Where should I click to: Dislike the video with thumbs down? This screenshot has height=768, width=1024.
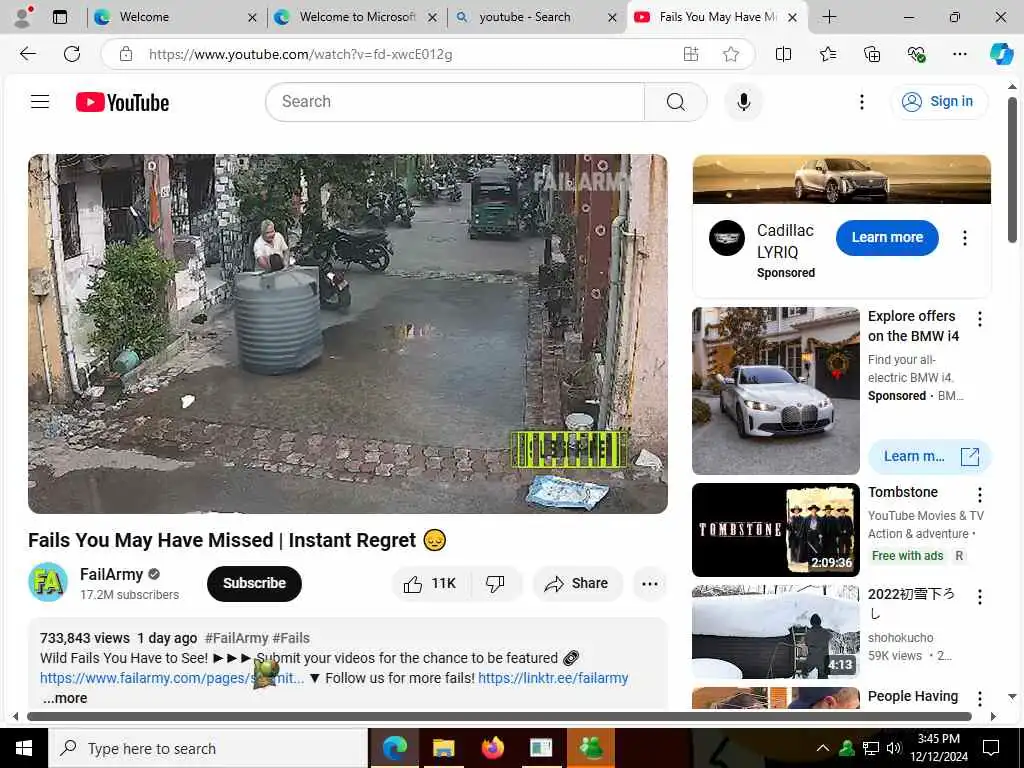tap(495, 583)
